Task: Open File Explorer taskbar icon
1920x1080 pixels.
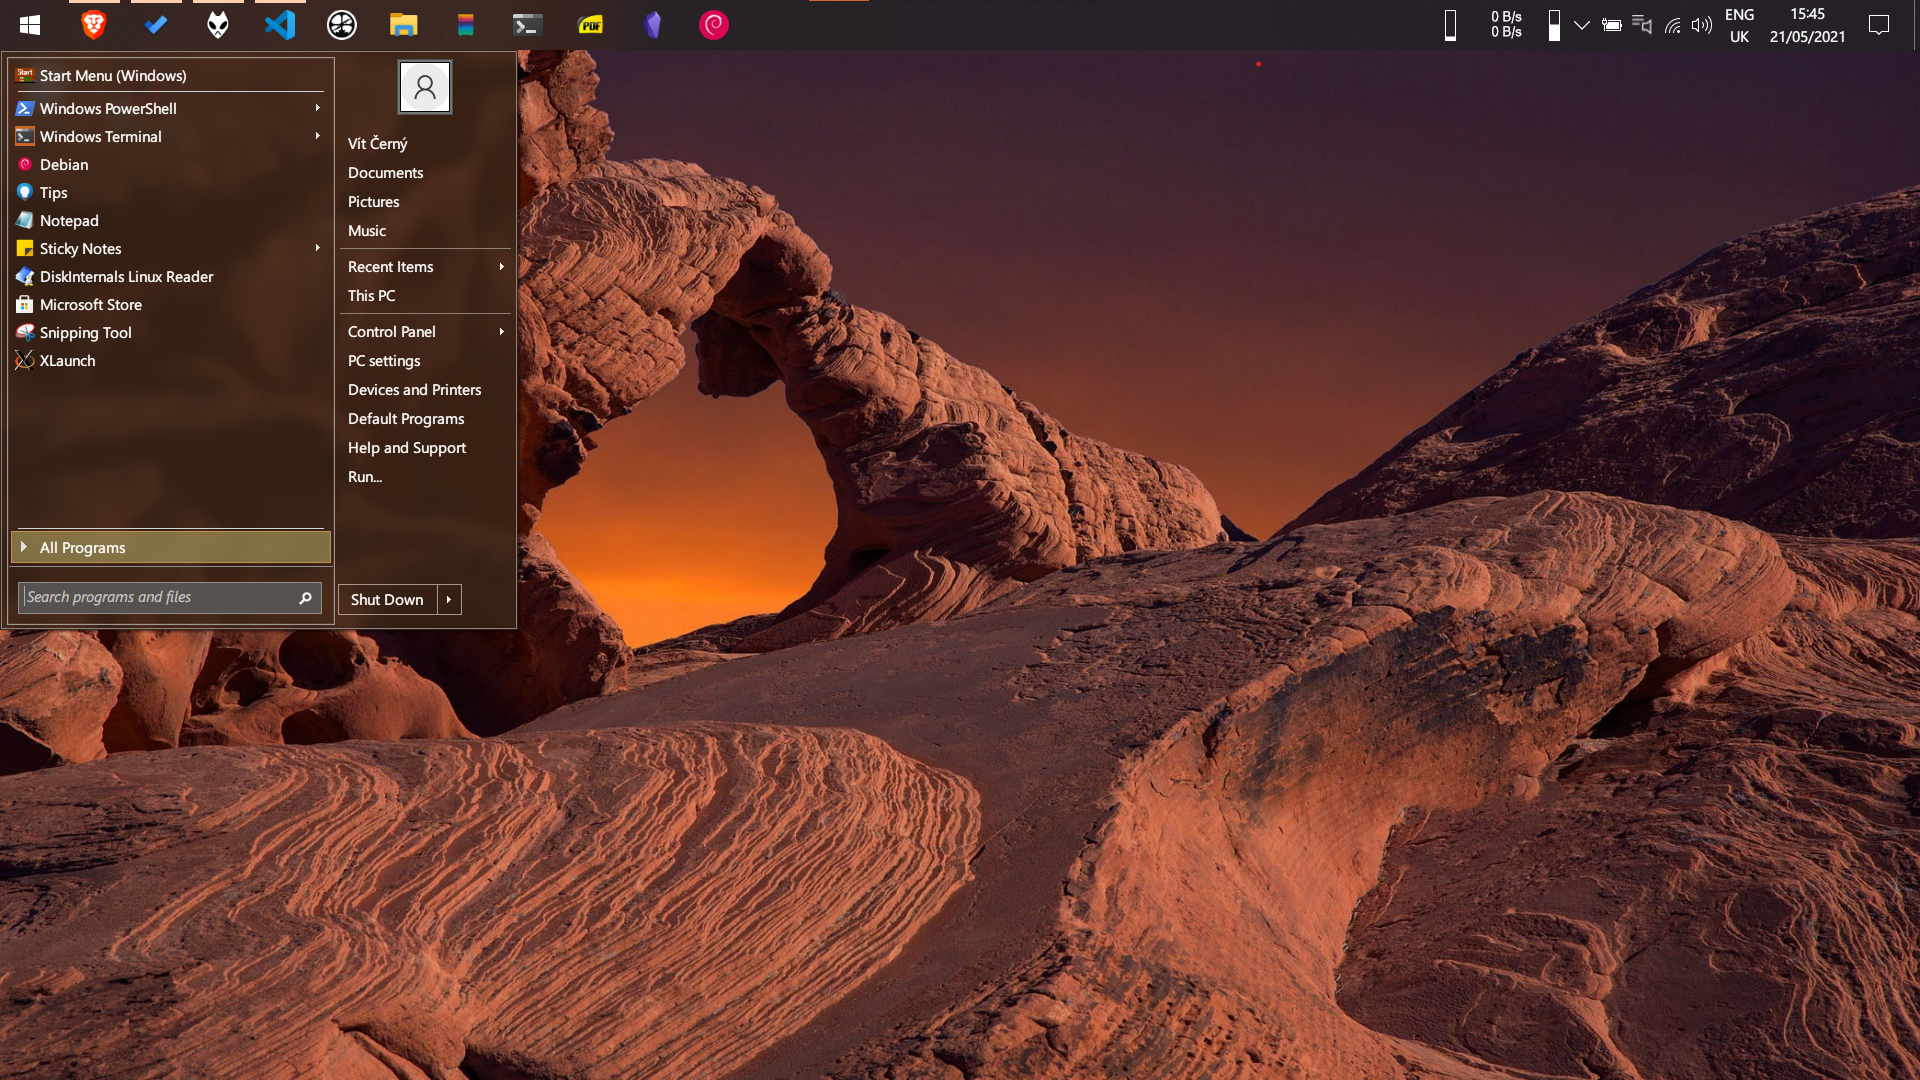Action: coord(403,25)
